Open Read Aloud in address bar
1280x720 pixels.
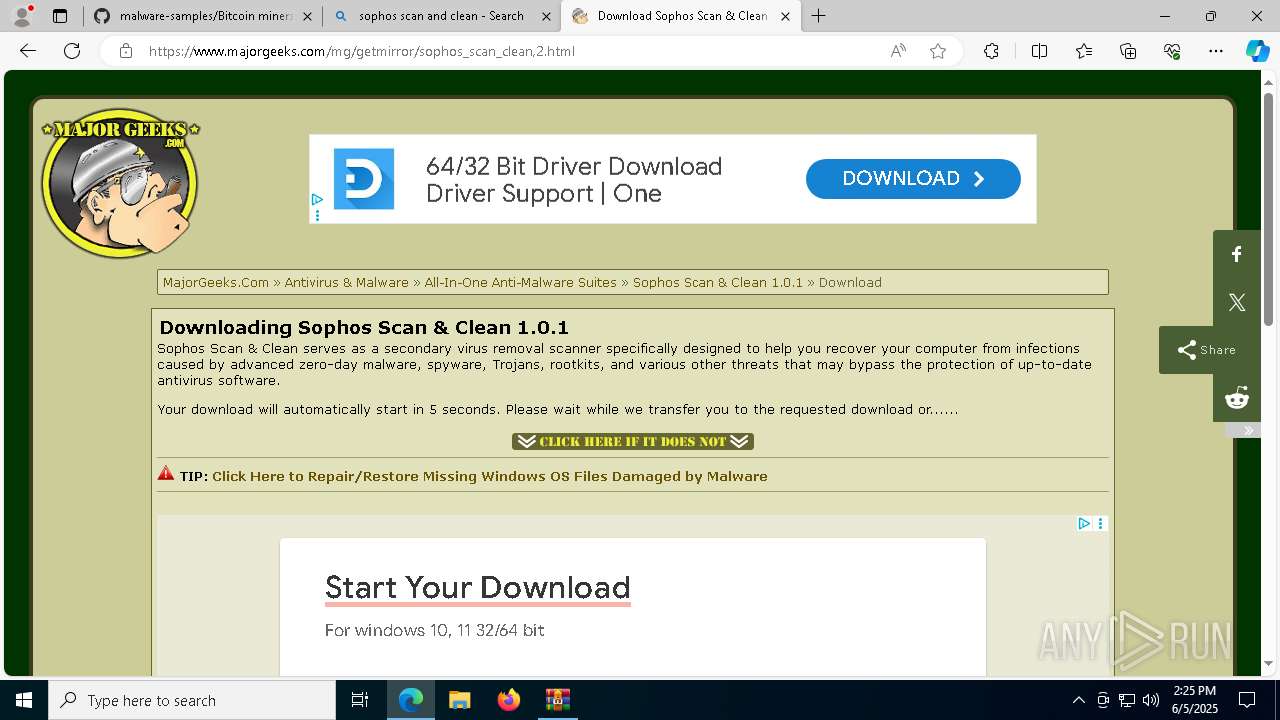click(898, 51)
